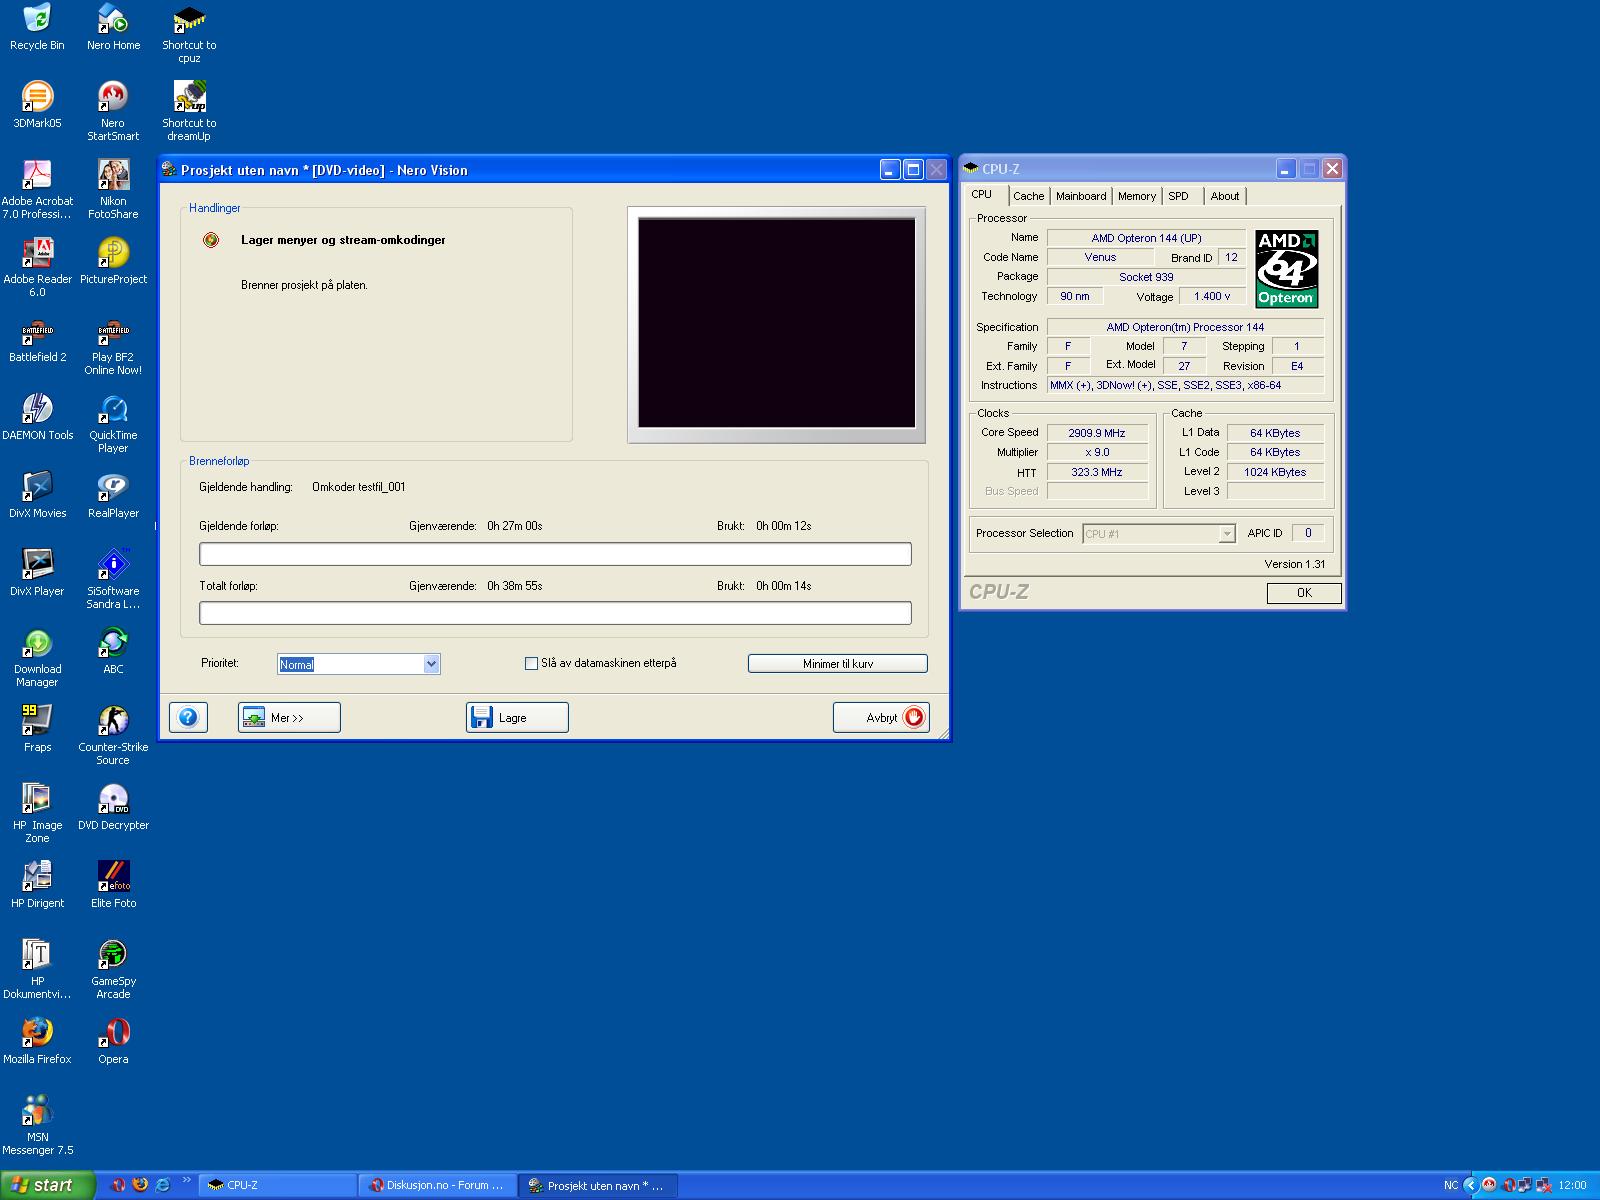Switch to the Cache tab in CPU-Z
This screenshot has height=1200, width=1600.
(1028, 196)
